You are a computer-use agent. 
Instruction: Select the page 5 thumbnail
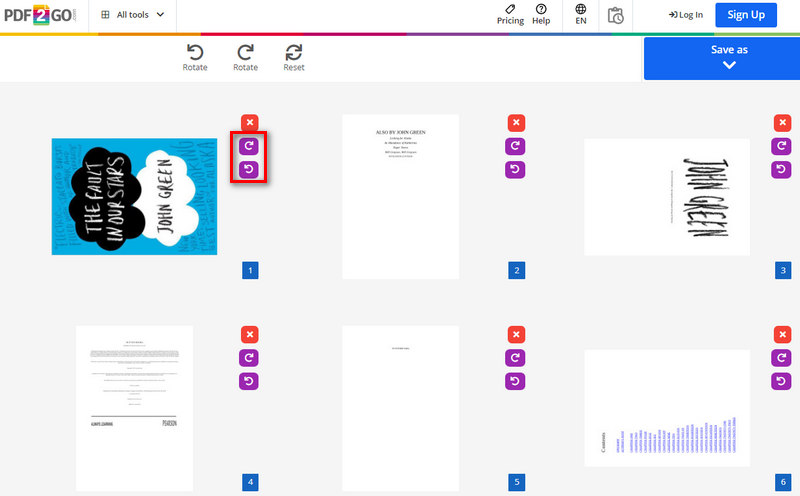click(401, 408)
